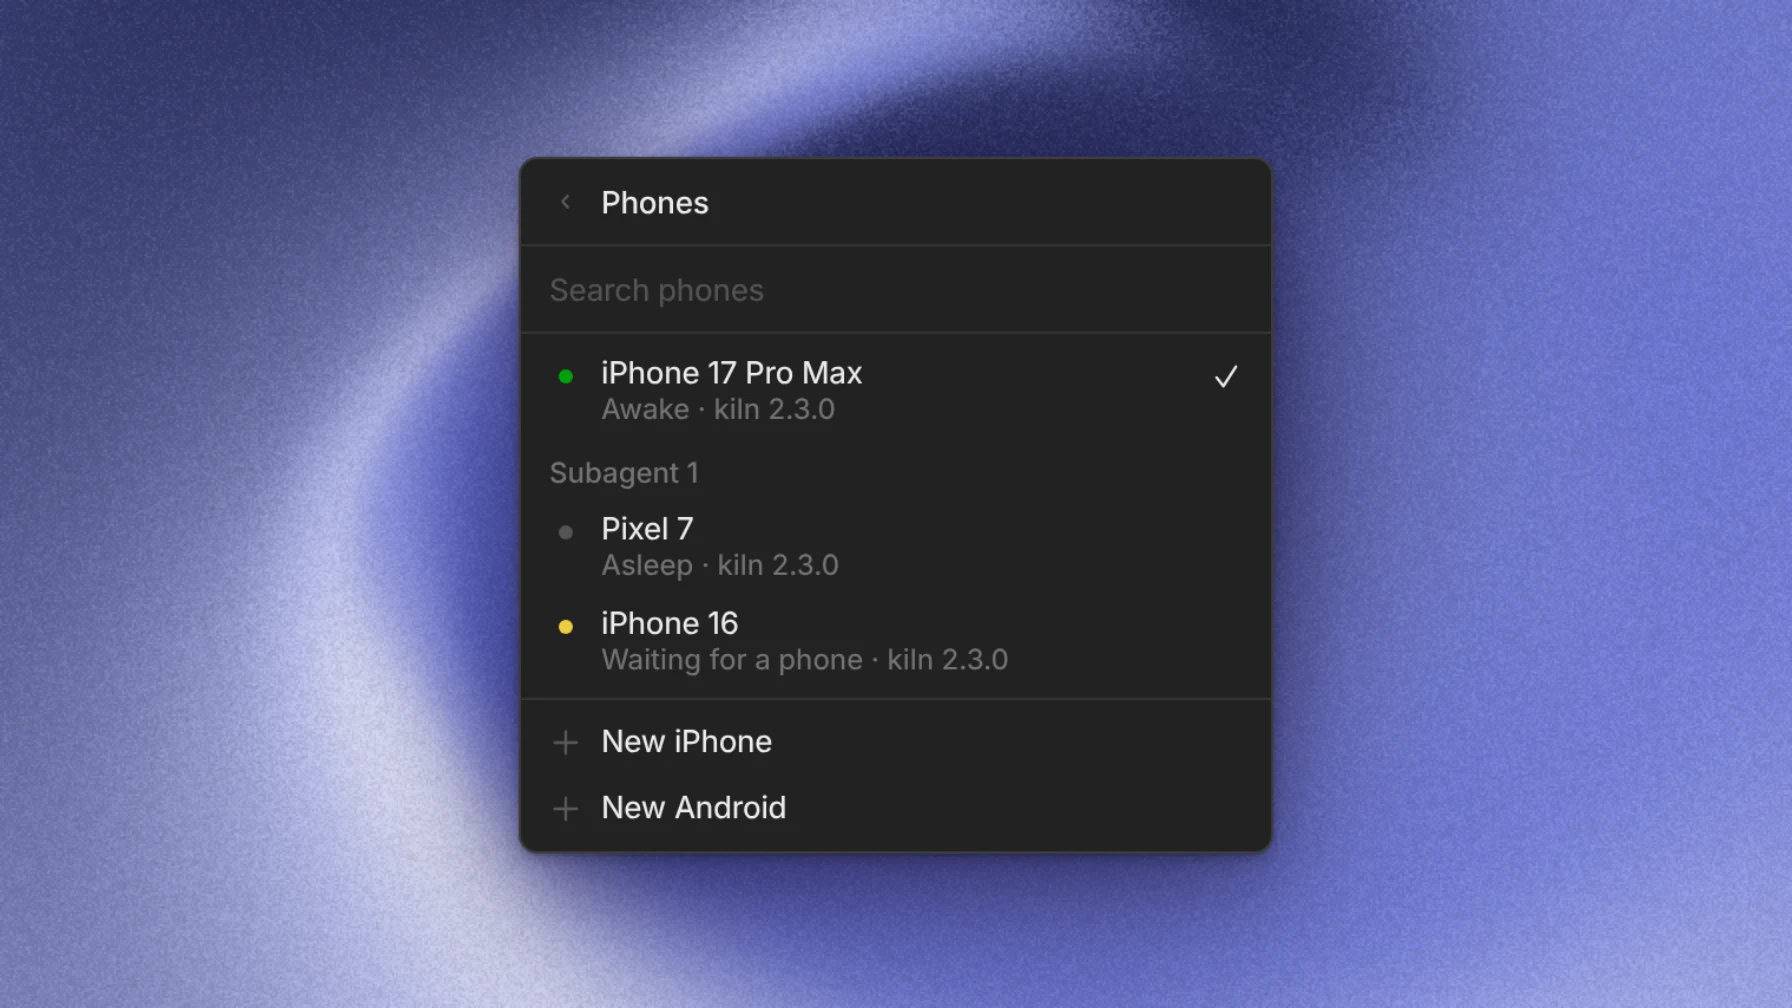Click the gray status dot beside Pixel 7

pyautogui.click(x=566, y=532)
